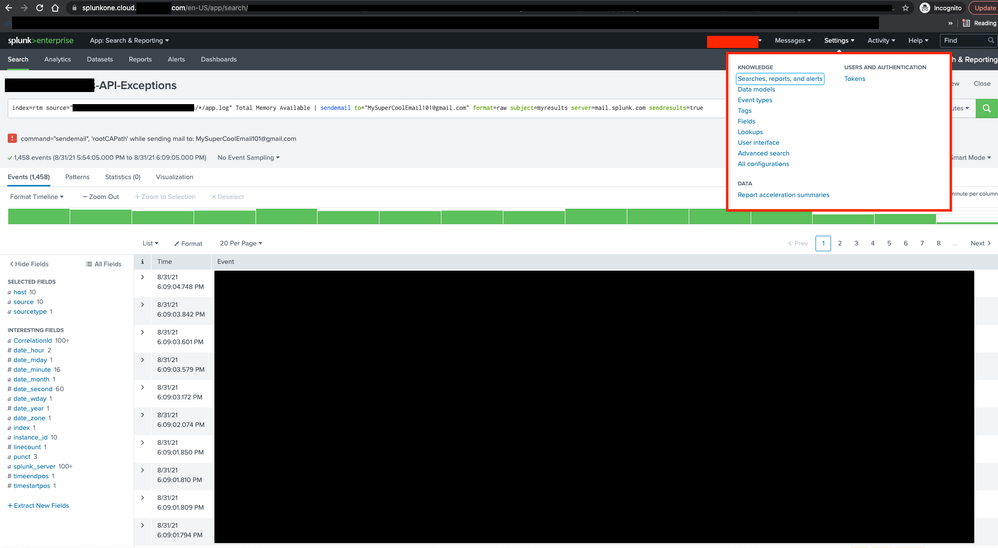The width and height of the screenshot is (998, 548).
Task: Open Format Timeline dropdown
Action: (37, 197)
